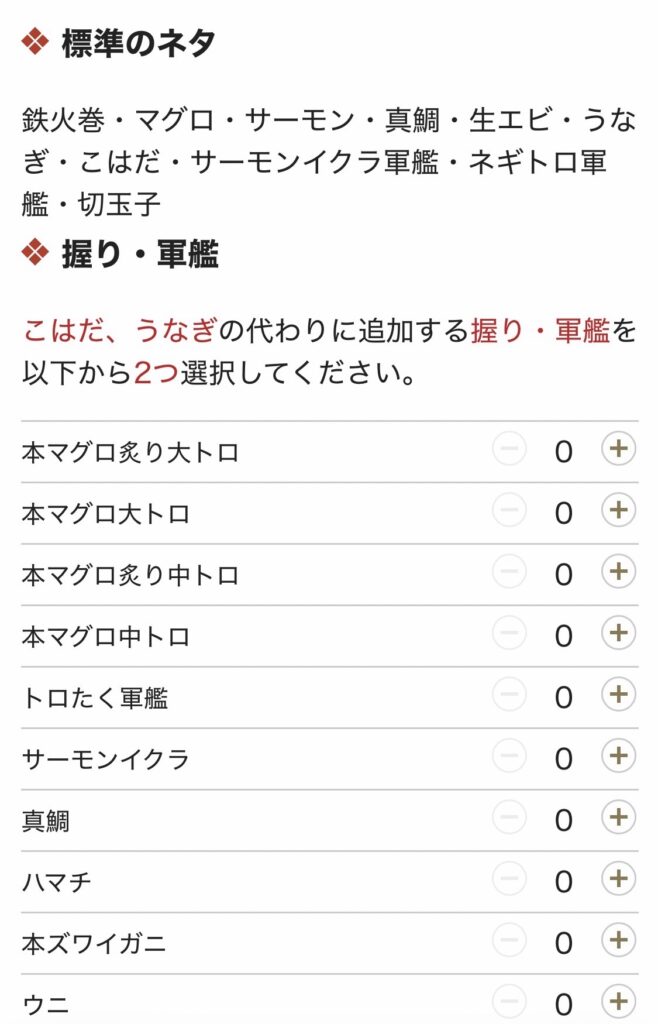Tap the minus icon for サーモンイクラ
This screenshot has width=658, height=1024.
(509, 758)
